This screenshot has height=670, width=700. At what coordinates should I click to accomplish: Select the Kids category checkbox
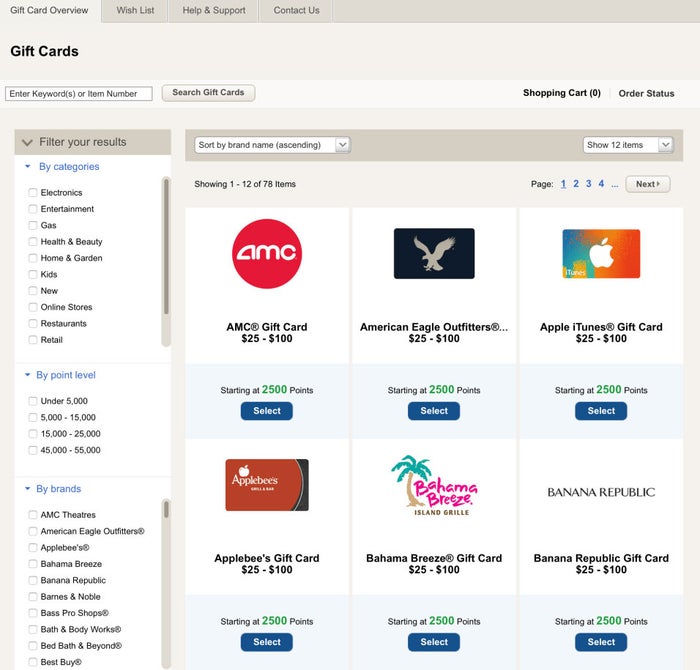click(33, 275)
